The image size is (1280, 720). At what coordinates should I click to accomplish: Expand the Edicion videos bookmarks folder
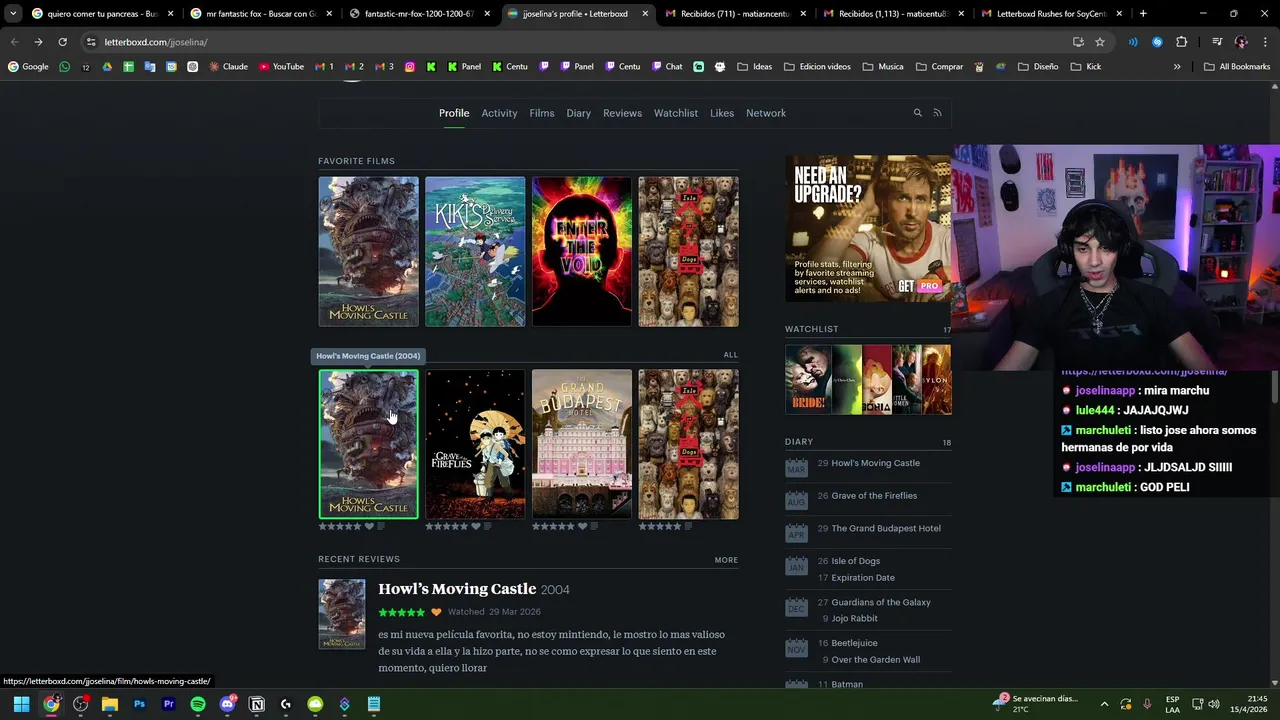pyautogui.click(x=817, y=67)
